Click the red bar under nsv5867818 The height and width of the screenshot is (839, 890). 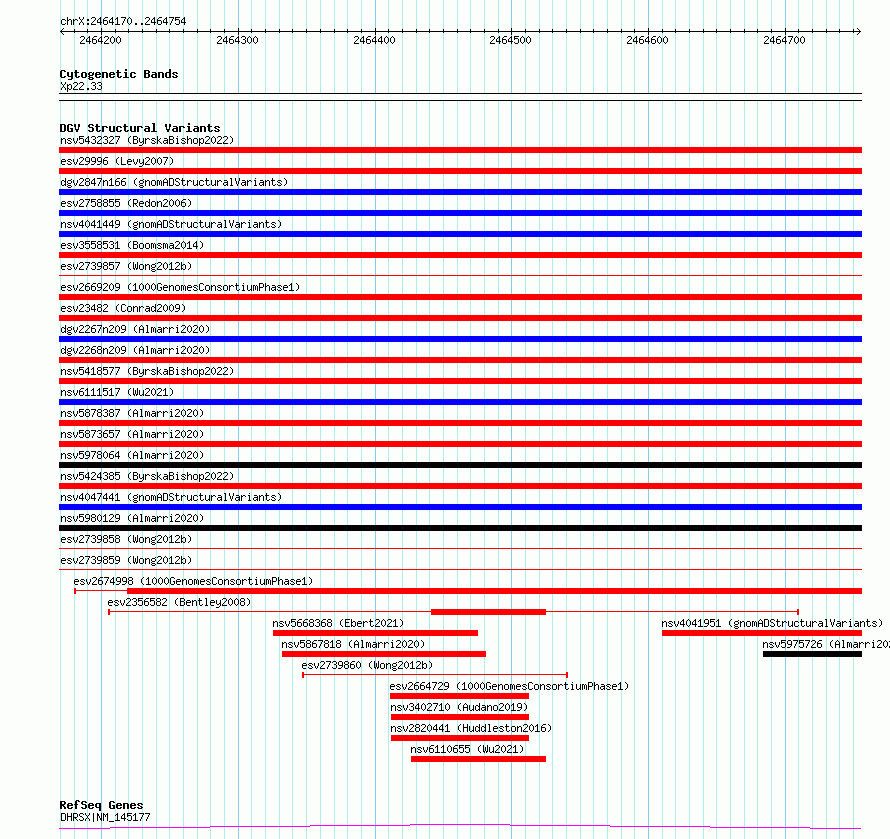pyautogui.click(x=384, y=654)
